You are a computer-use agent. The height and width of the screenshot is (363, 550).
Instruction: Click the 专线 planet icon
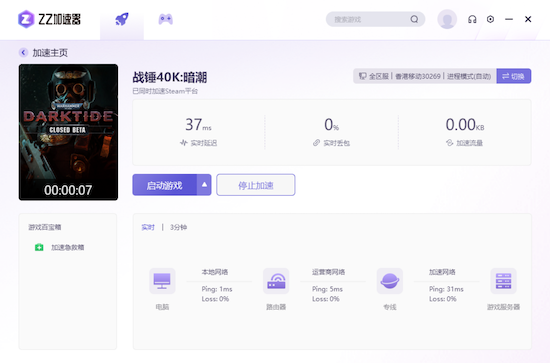point(390,281)
